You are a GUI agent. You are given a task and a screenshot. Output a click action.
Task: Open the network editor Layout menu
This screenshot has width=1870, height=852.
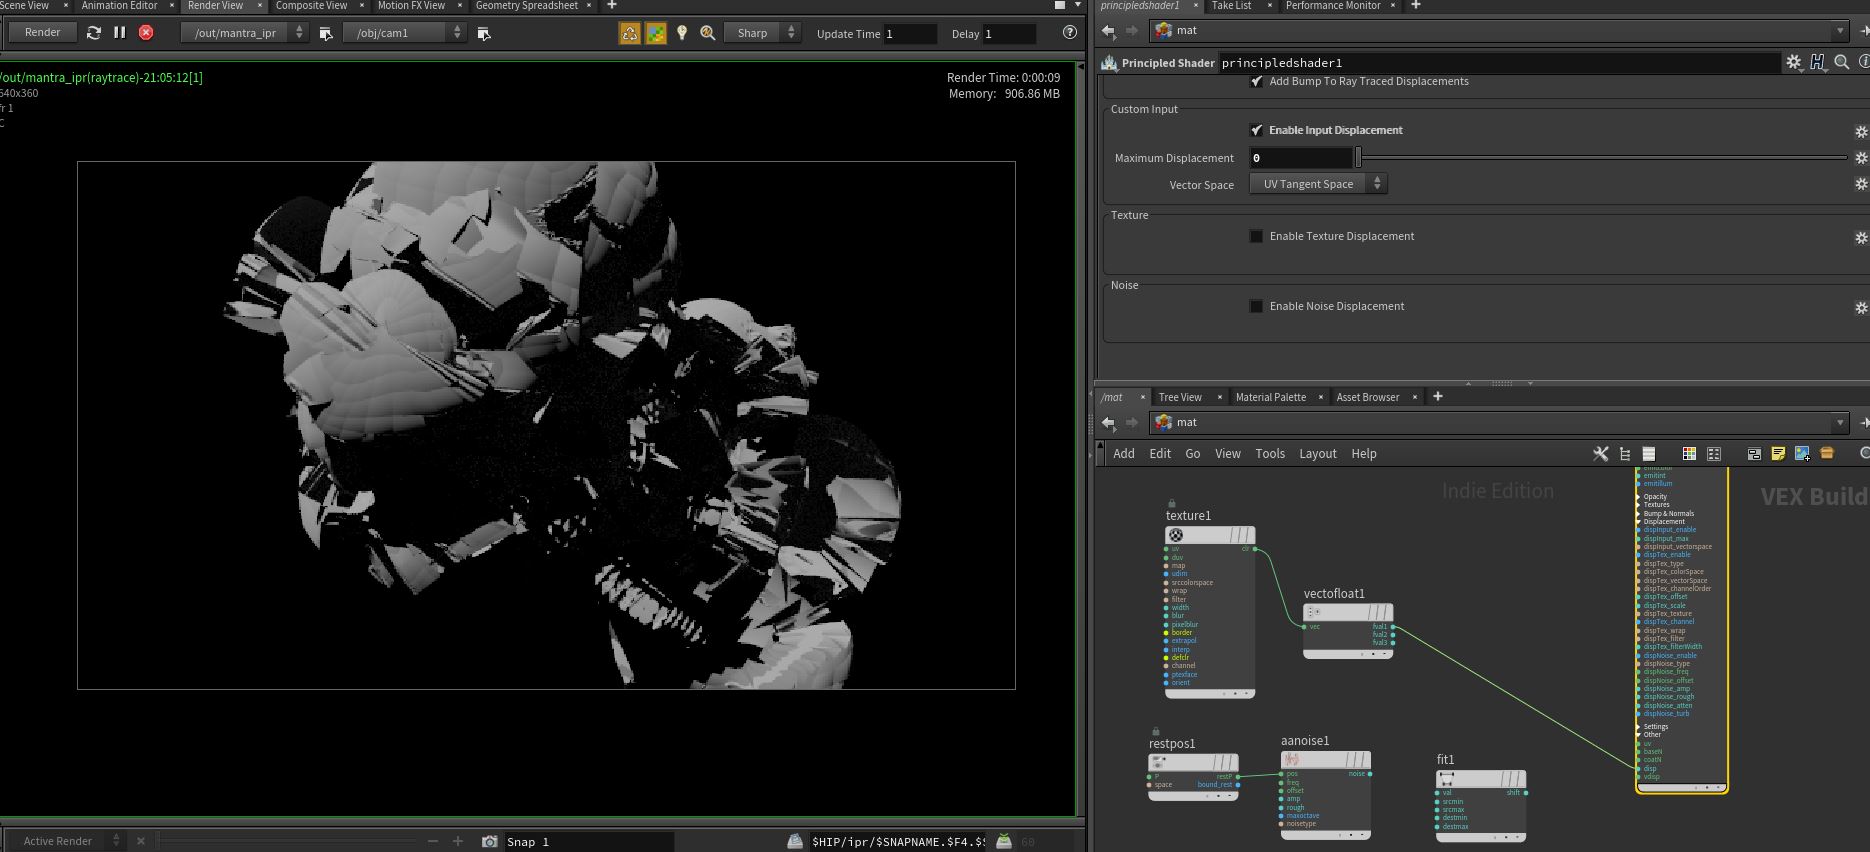[1317, 454]
